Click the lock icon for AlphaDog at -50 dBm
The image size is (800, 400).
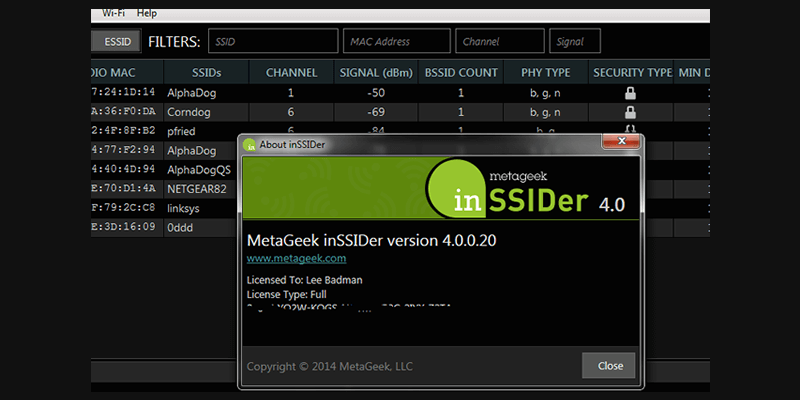tap(631, 92)
